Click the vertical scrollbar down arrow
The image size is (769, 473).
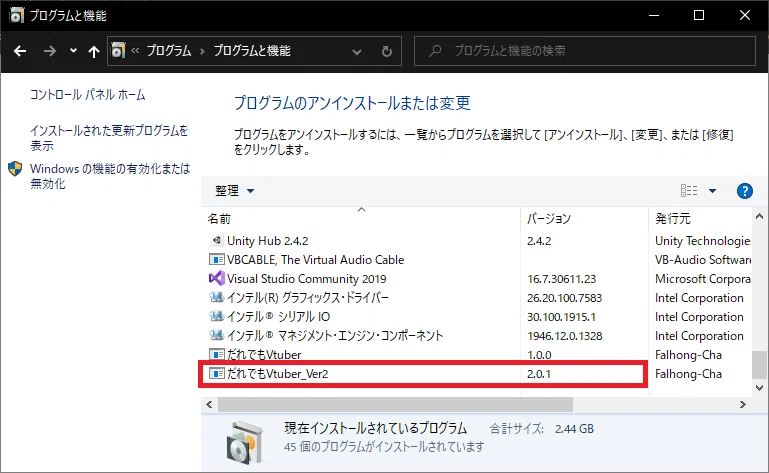click(760, 388)
